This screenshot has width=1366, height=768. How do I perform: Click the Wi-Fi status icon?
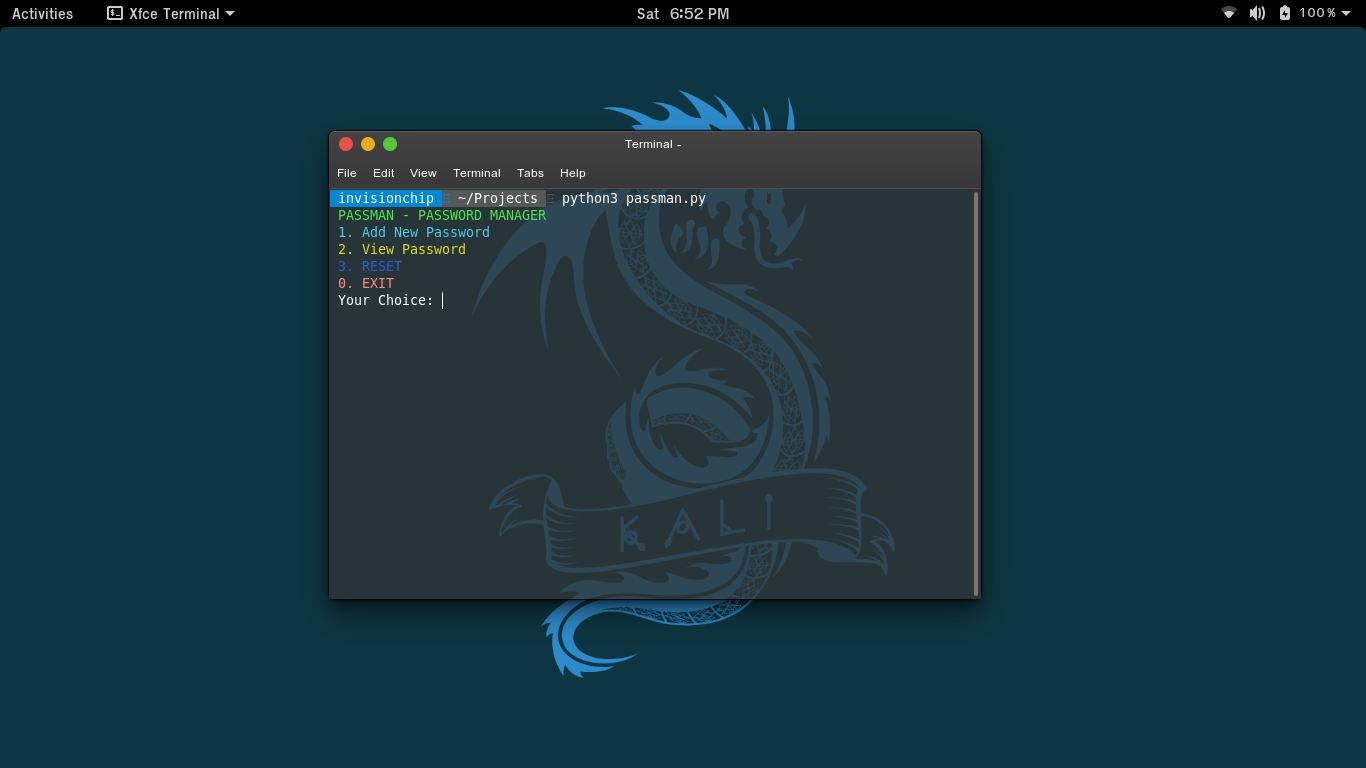(1228, 13)
